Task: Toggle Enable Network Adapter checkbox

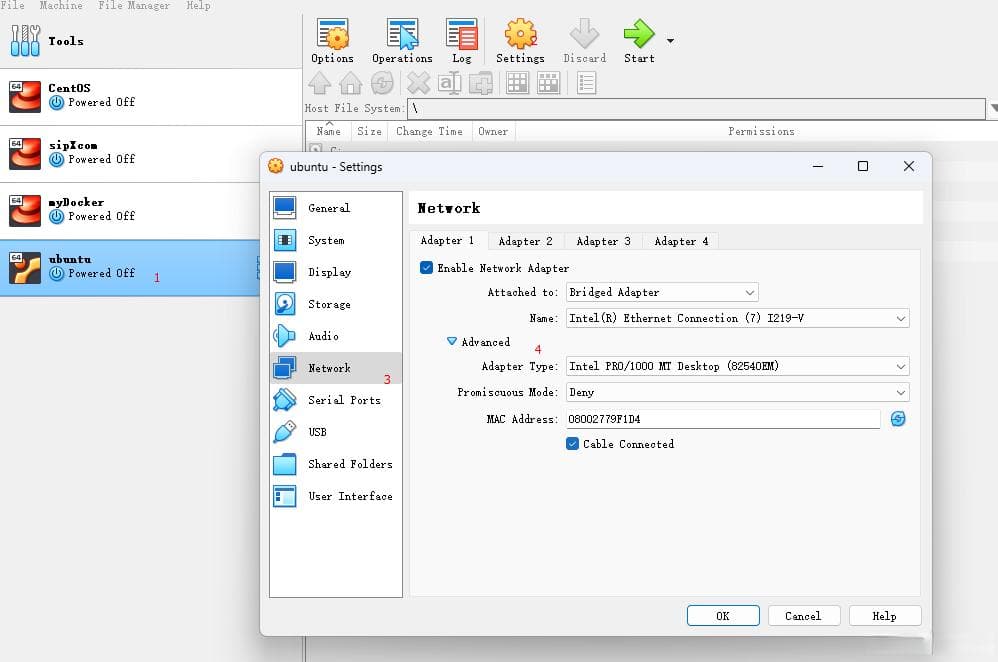Action: pyautogui.click(x=426, y=268)
